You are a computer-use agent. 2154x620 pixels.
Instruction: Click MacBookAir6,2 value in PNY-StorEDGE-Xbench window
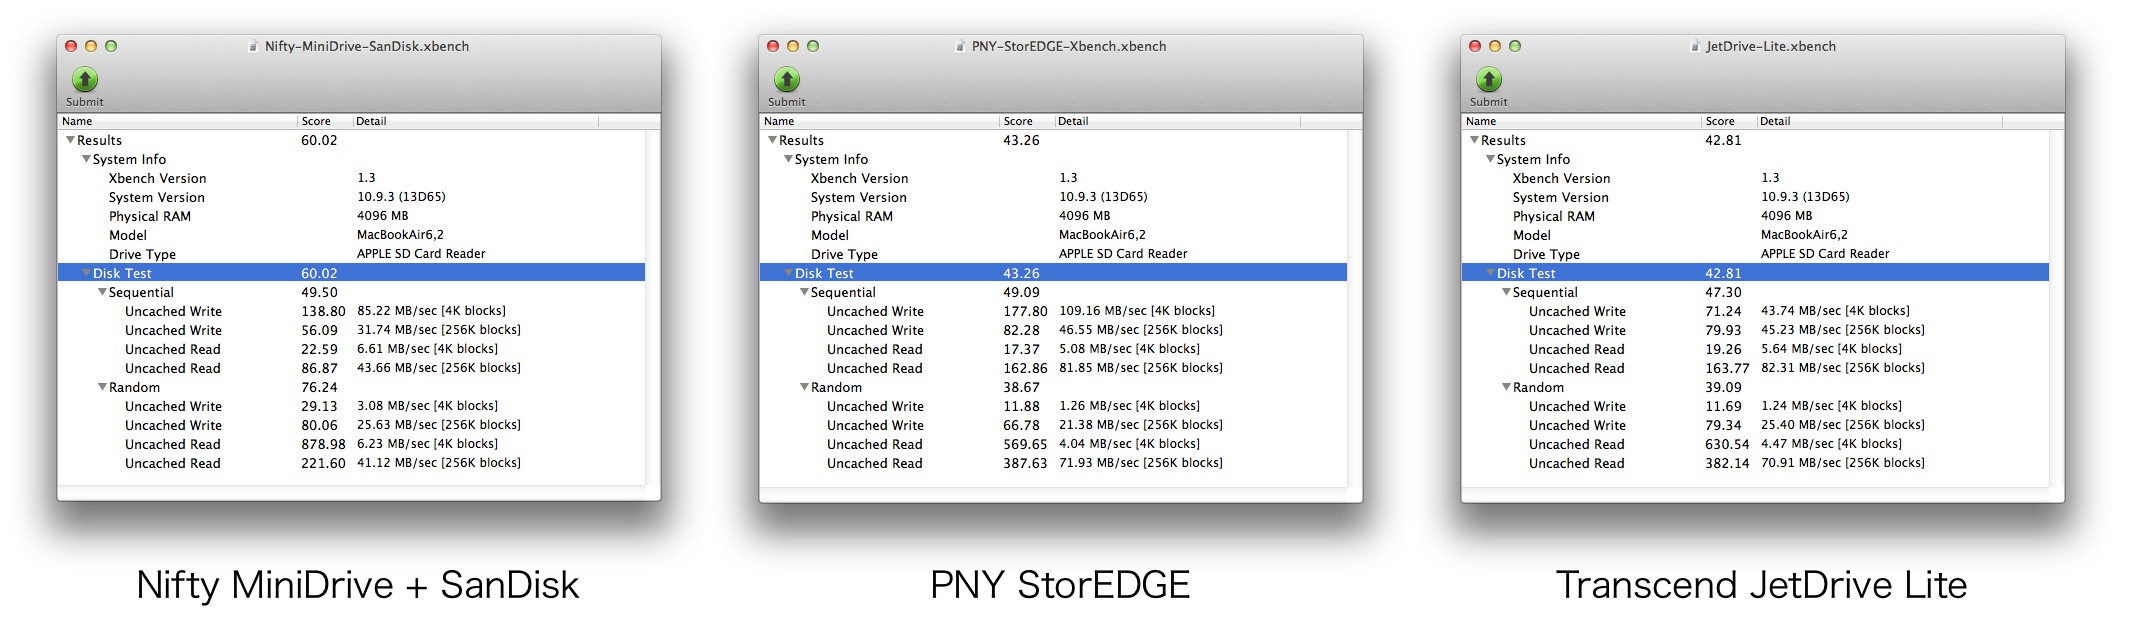click(1103, 235)
